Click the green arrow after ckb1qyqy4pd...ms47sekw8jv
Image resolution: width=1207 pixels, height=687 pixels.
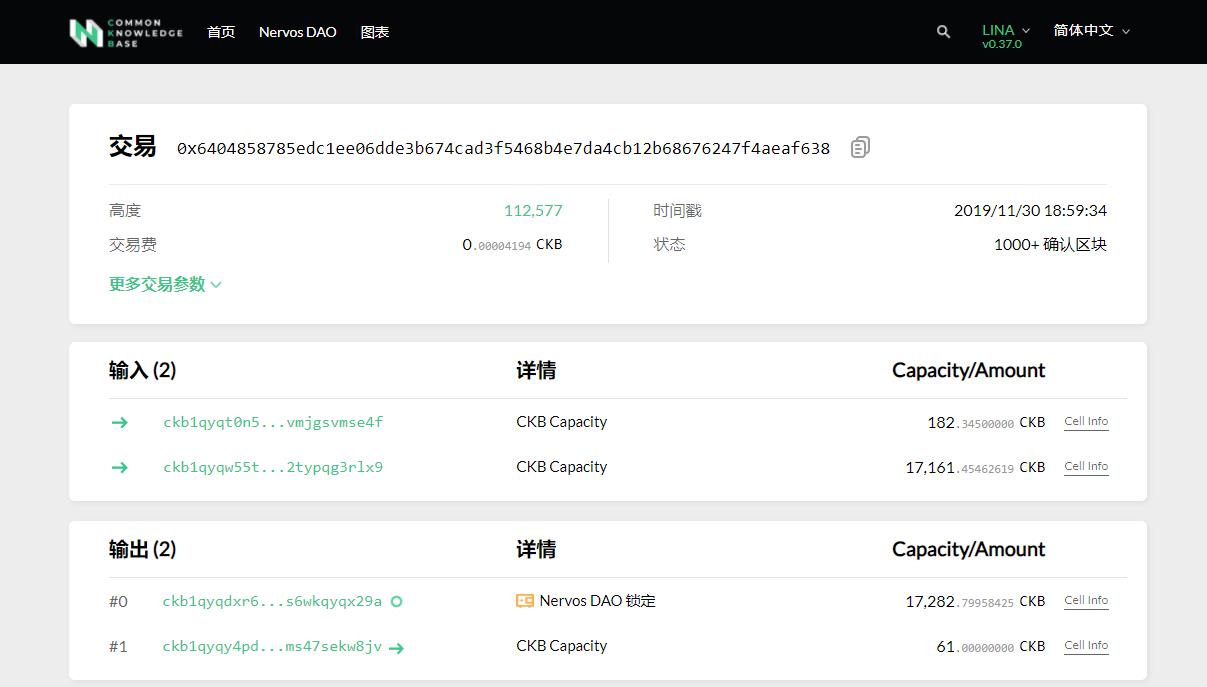[x=396, y=647]
